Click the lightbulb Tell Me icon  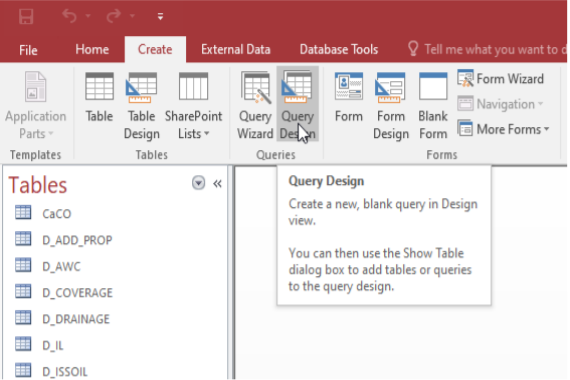coord(413,48)
